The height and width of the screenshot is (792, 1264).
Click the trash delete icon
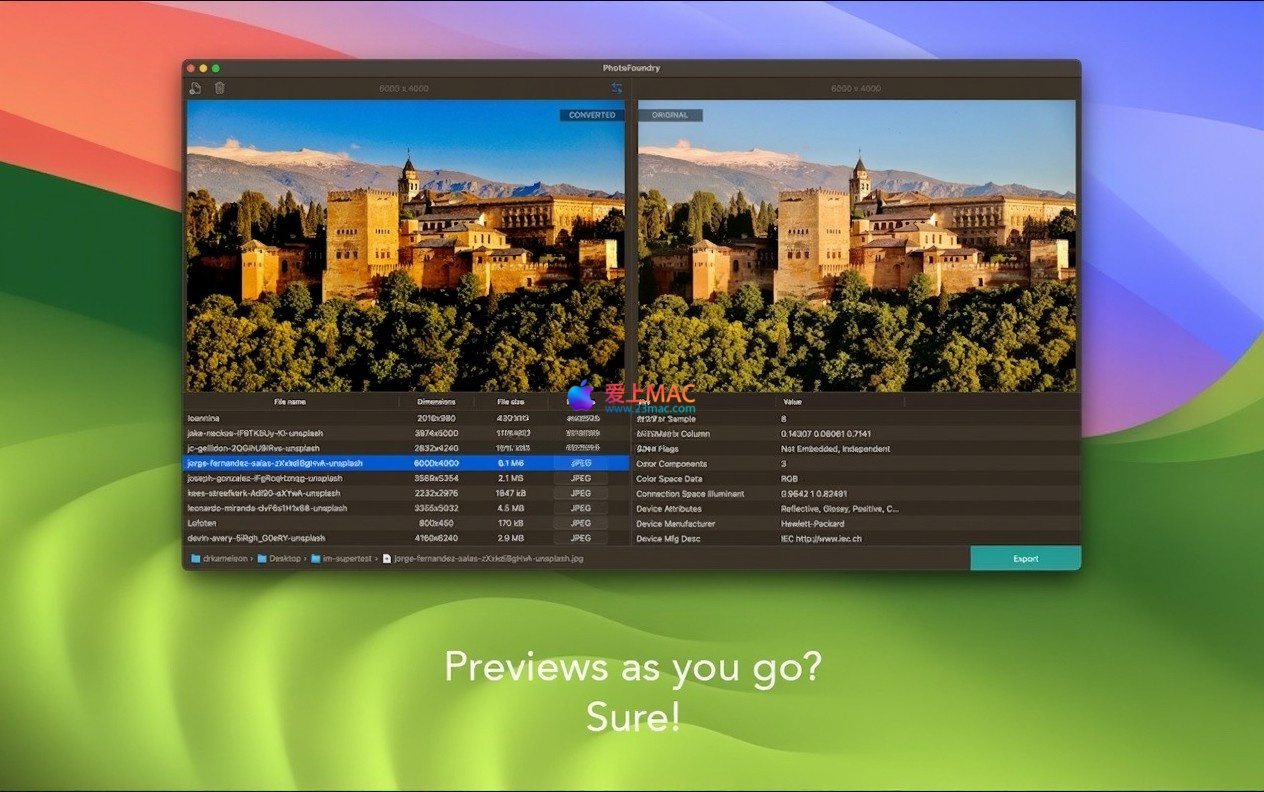tap(220, 88)
